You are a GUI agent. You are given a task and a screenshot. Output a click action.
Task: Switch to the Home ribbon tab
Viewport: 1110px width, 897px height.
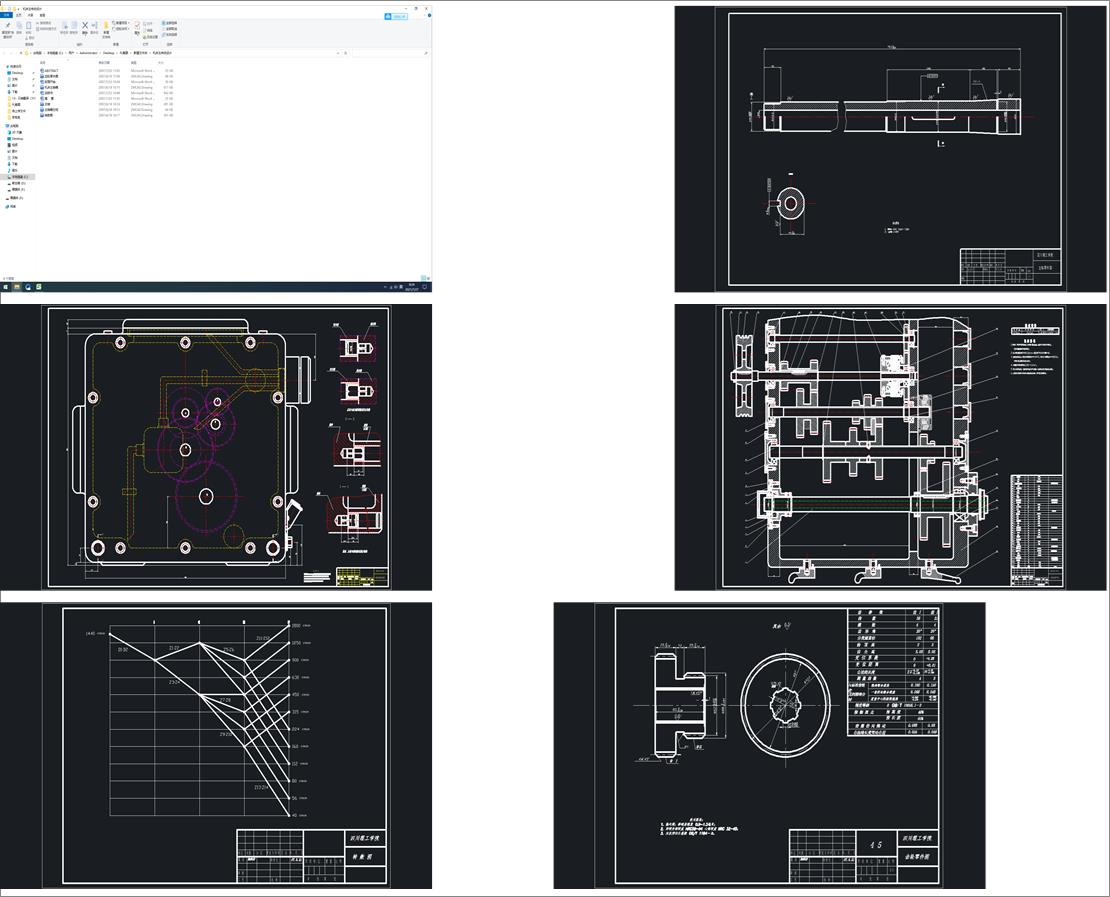click(18, 15)
